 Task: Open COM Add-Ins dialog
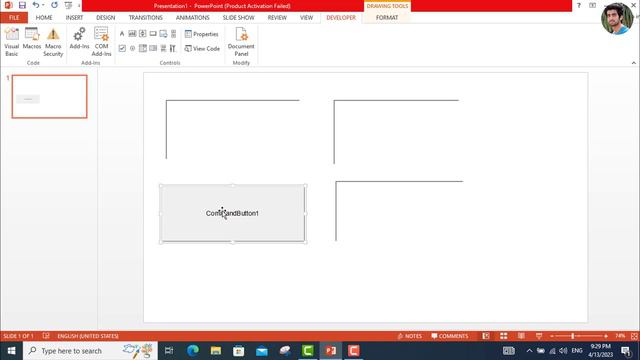[x=101, y=42]
